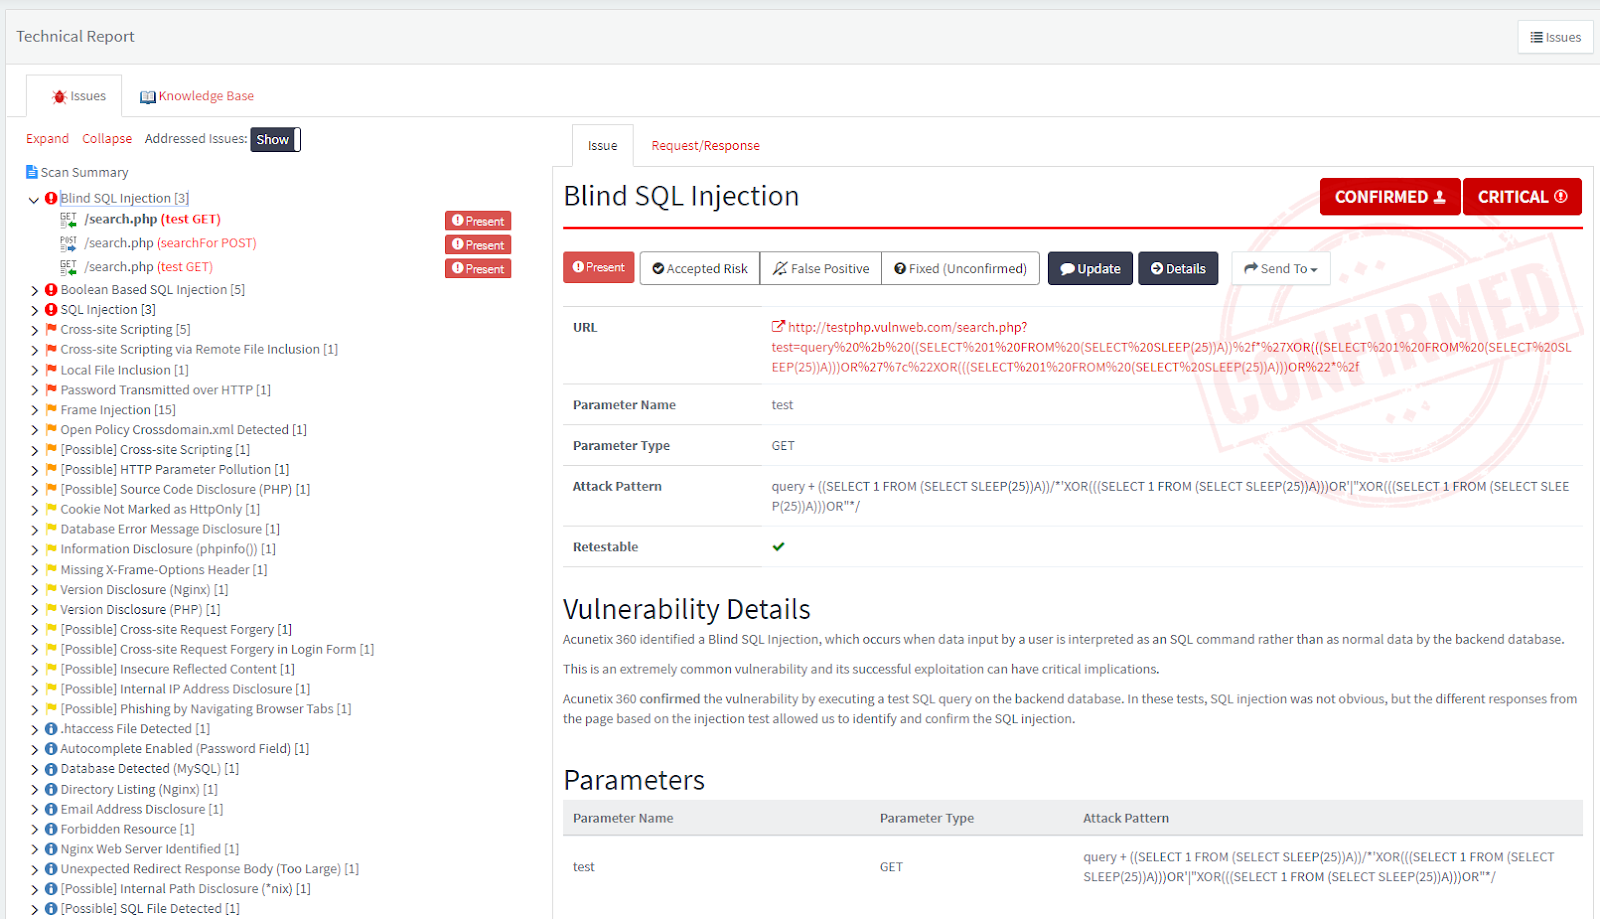Open the testphp.vulnweb.com vulnerable URL link
The width and height of the screenshot is (1600, 919).
tap(1171, 347)
